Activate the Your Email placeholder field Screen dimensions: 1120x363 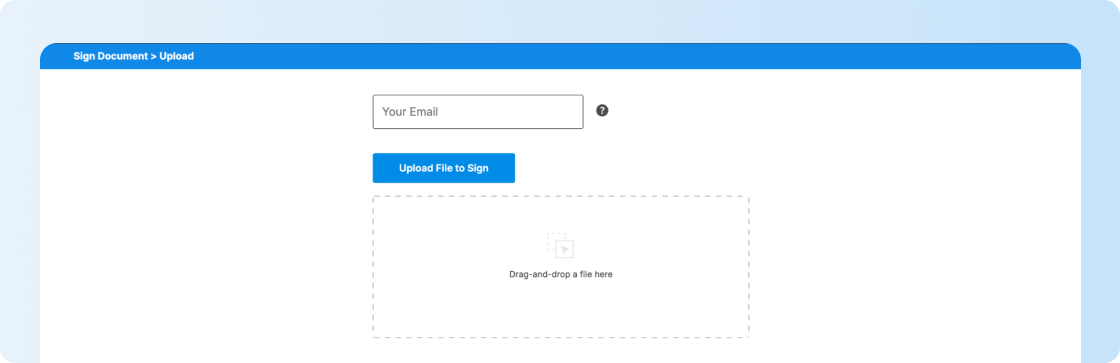[478, 111]
